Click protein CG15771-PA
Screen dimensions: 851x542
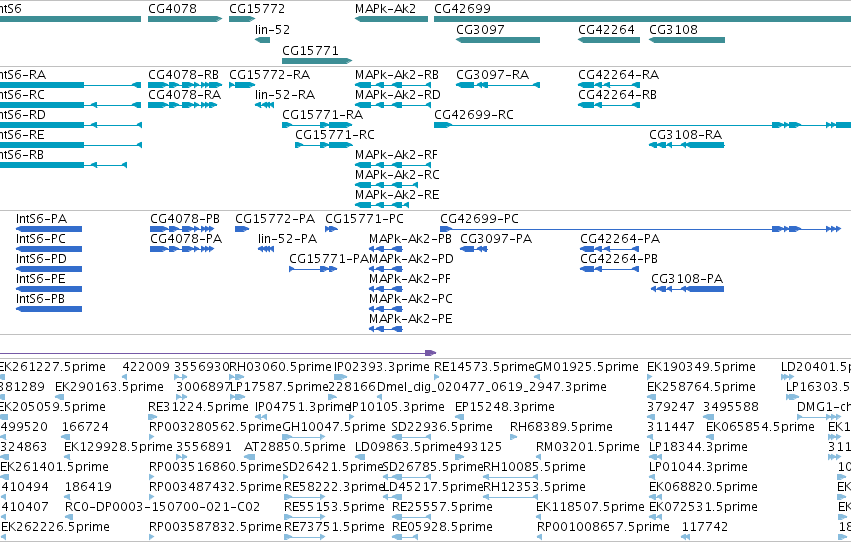coord(329,259)
